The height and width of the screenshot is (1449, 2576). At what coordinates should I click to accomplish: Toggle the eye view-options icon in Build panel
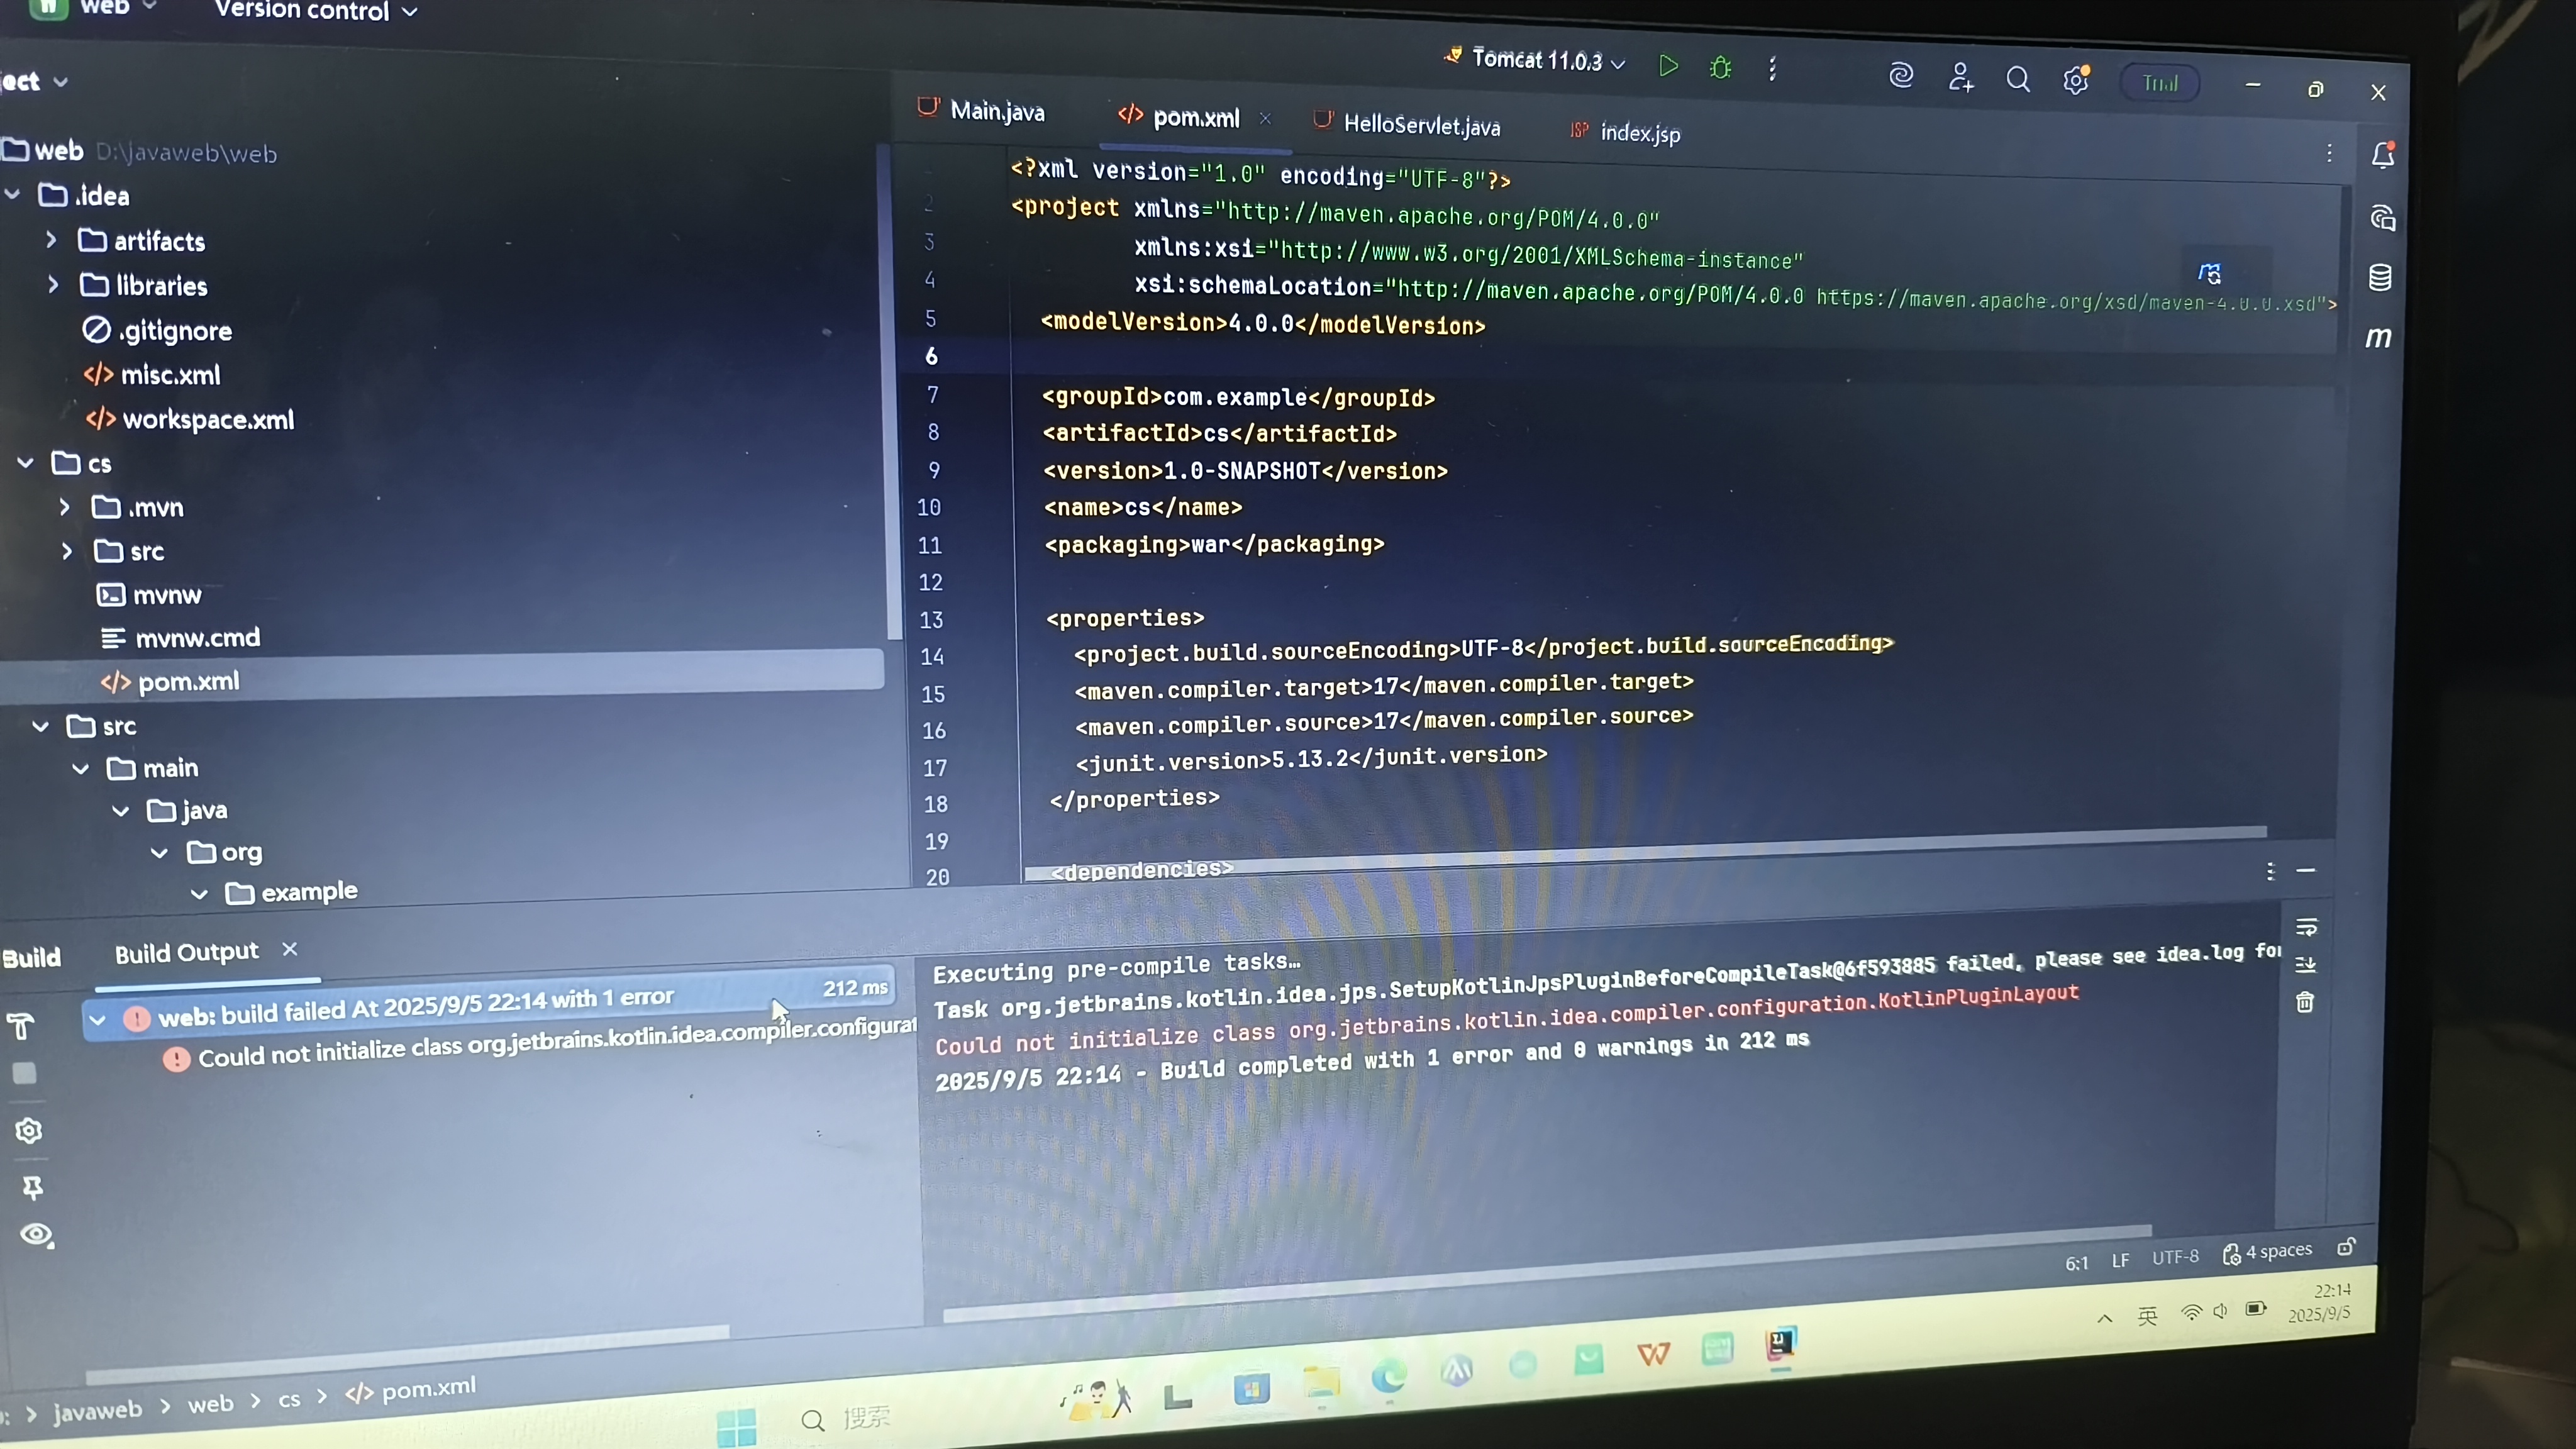tap(37, 1235)
